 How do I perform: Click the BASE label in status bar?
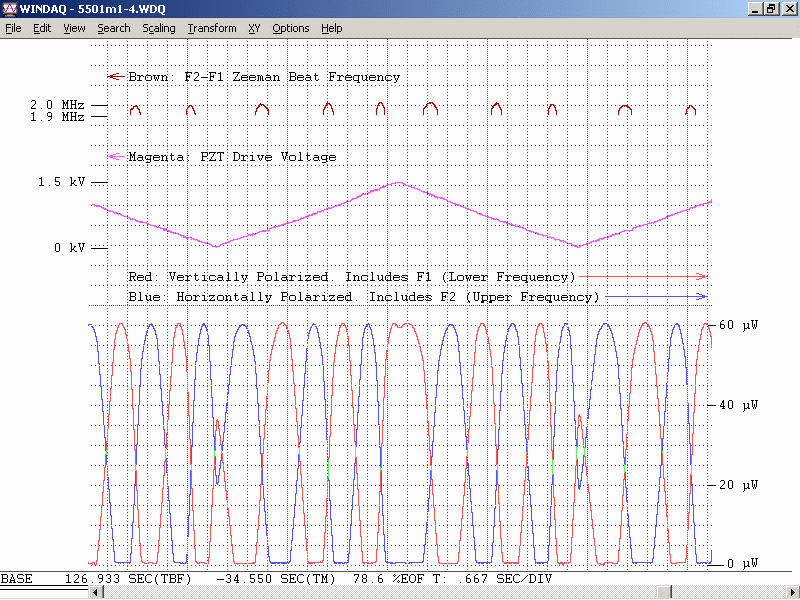click(17, 579)
